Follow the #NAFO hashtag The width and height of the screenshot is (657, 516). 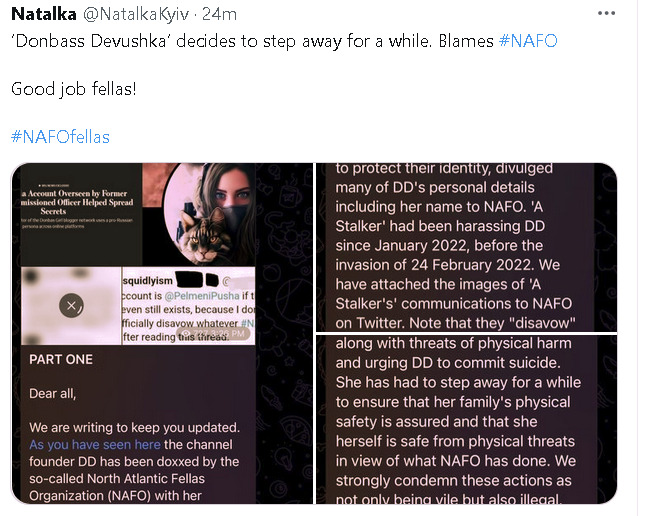[528, 41]
